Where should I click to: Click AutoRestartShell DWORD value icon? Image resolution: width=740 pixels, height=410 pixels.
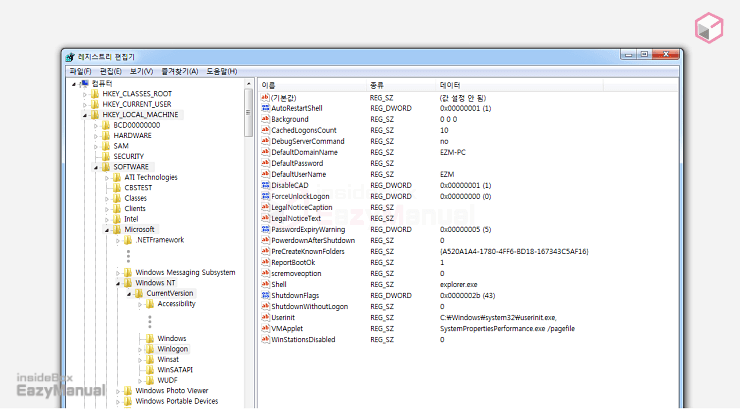click(x=265, y=108)
